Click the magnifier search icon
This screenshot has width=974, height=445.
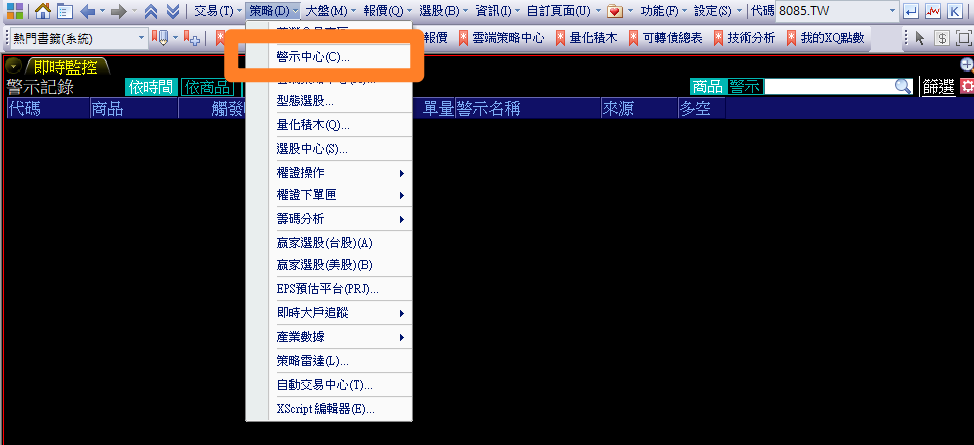(x=903, y=87)
